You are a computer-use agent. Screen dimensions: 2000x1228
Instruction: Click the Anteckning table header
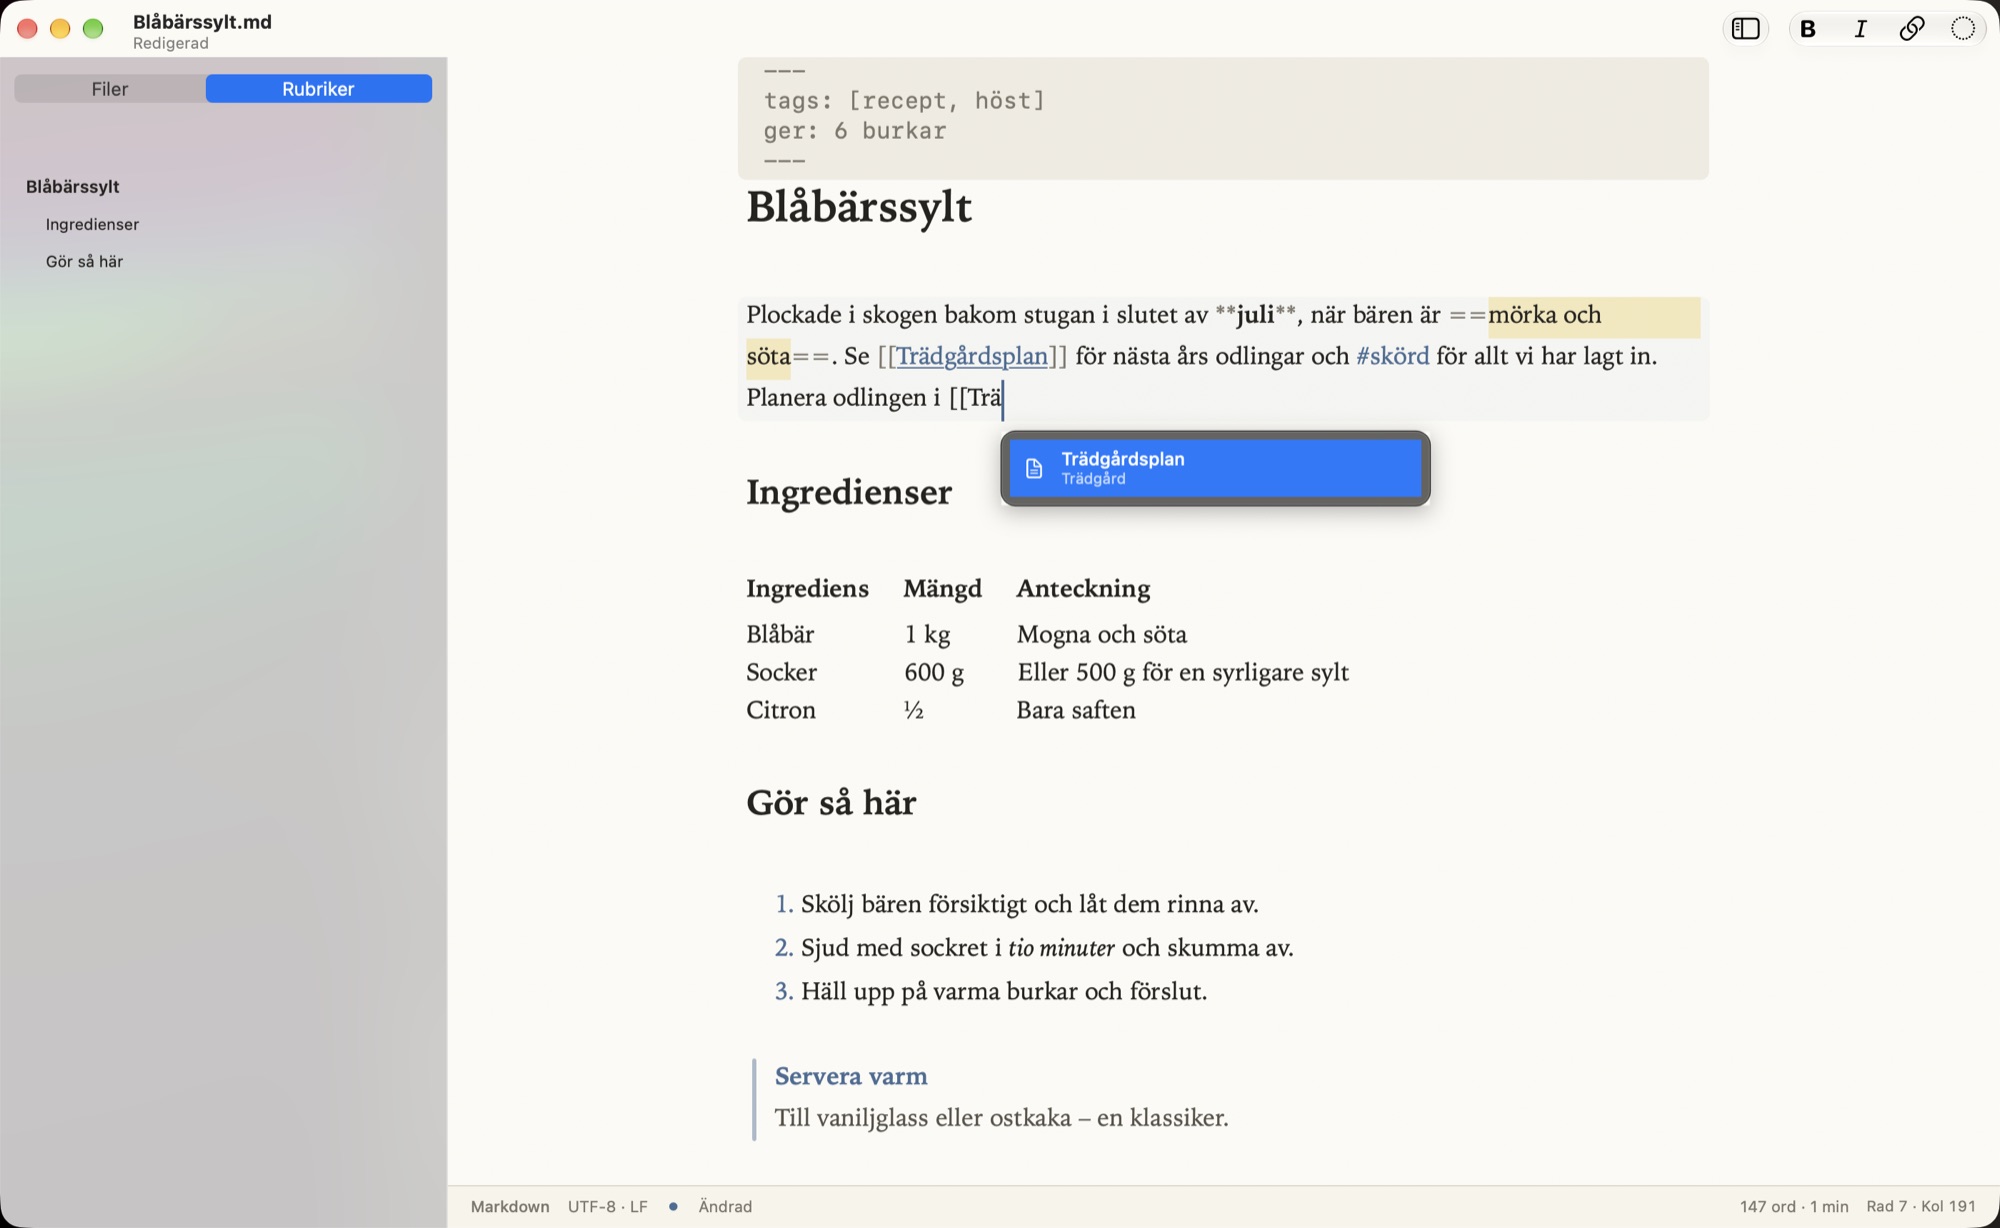tap(1083, 589)
